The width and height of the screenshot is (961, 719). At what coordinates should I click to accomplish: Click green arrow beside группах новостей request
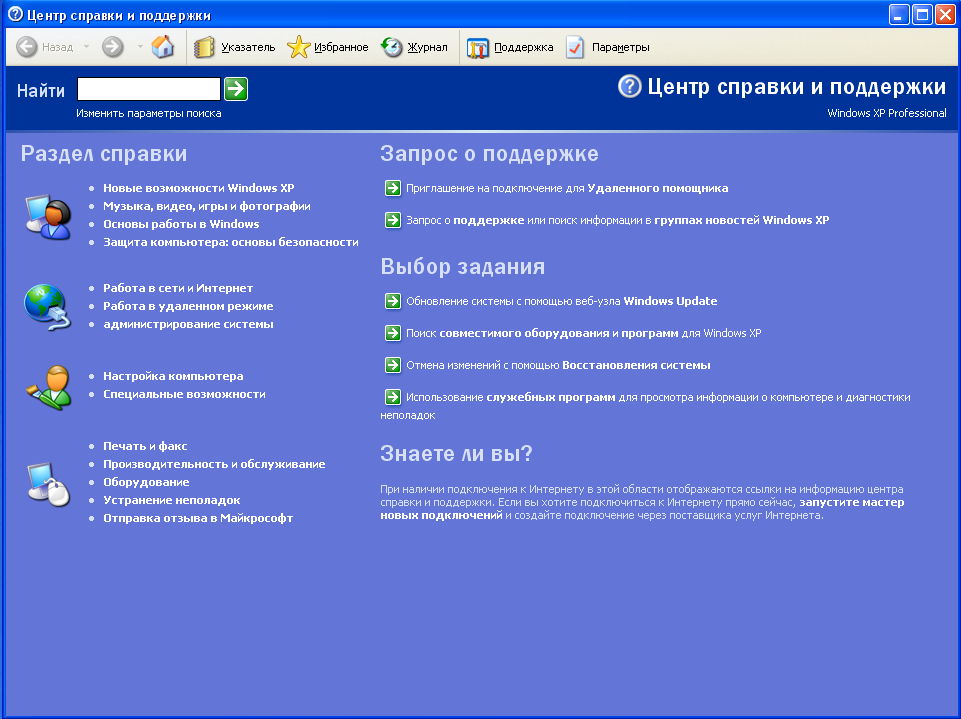[393, 220]
